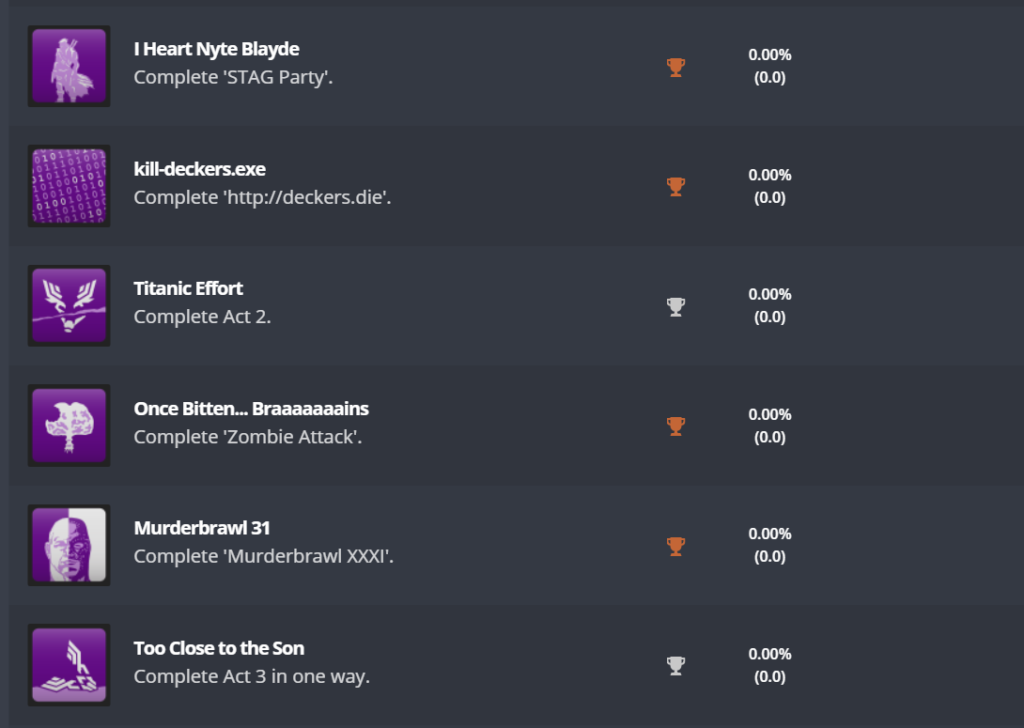Click silver trophy for Too Close to the Son
The height and width of the screenshot is (728, 1024).
coord(676,665)
